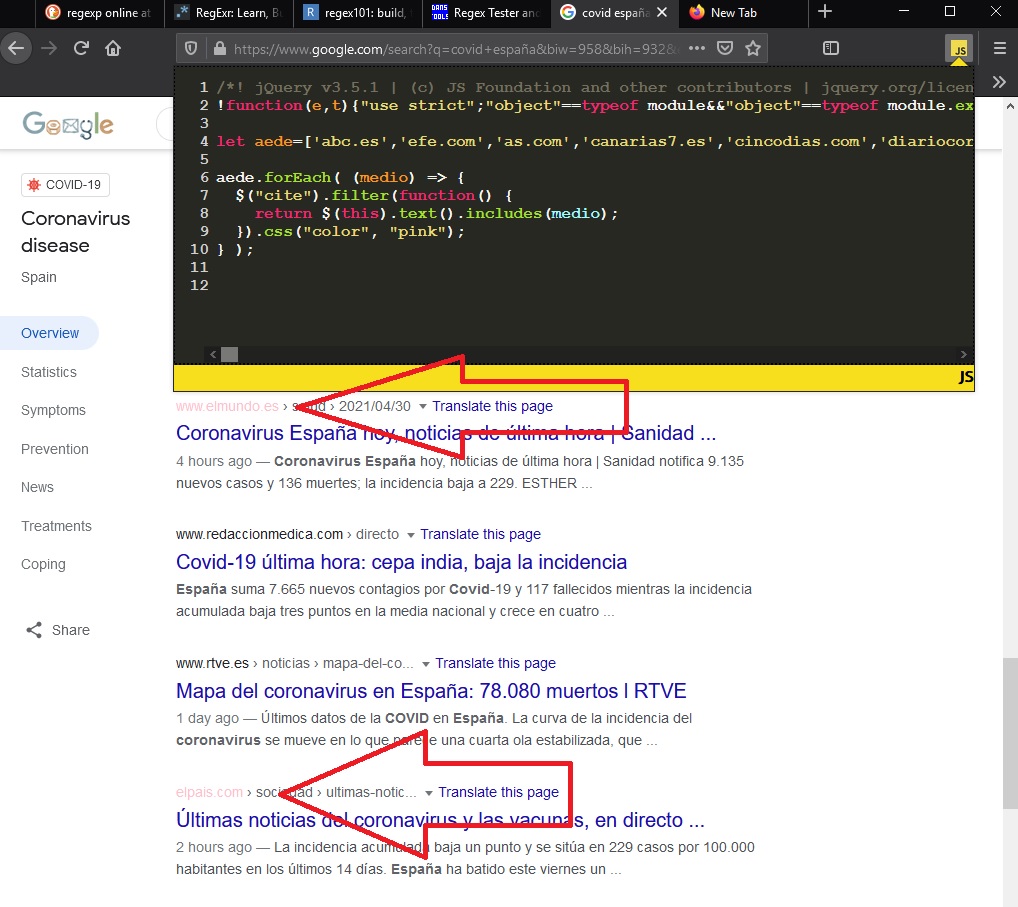Open the Firefox hamburger menu
The height and width of the screenshot is (907, 1018).
pos(999,48)
